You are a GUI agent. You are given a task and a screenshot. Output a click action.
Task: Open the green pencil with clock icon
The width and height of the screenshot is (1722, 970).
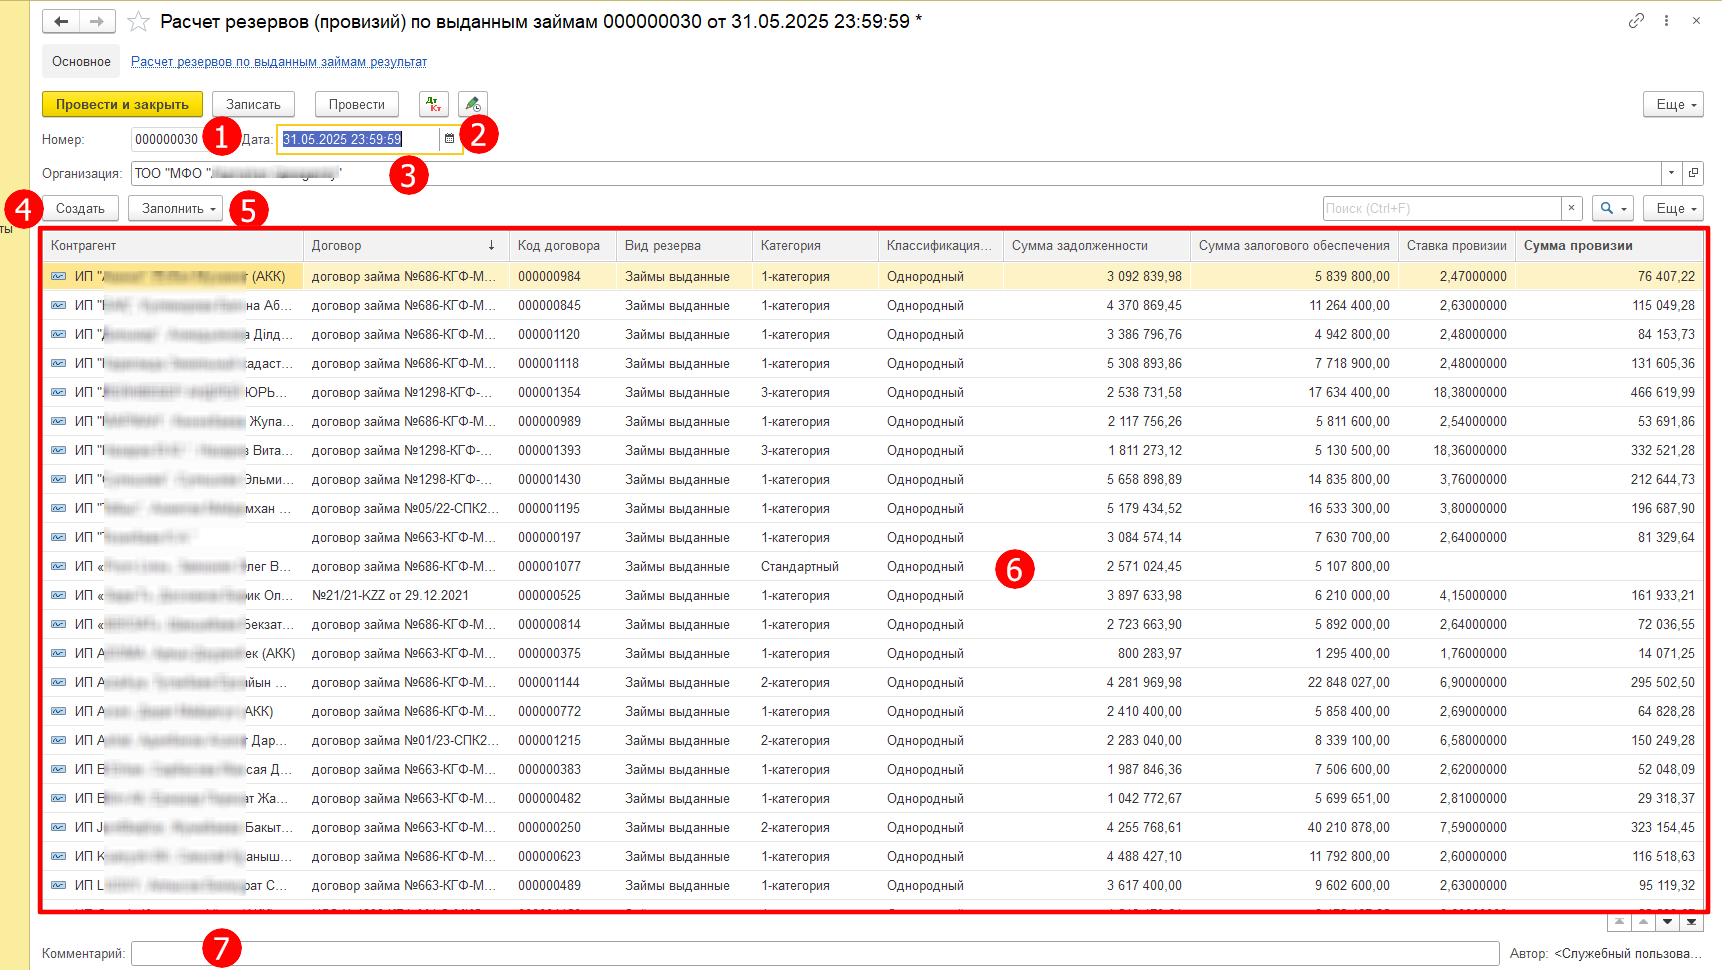[473, 104]
